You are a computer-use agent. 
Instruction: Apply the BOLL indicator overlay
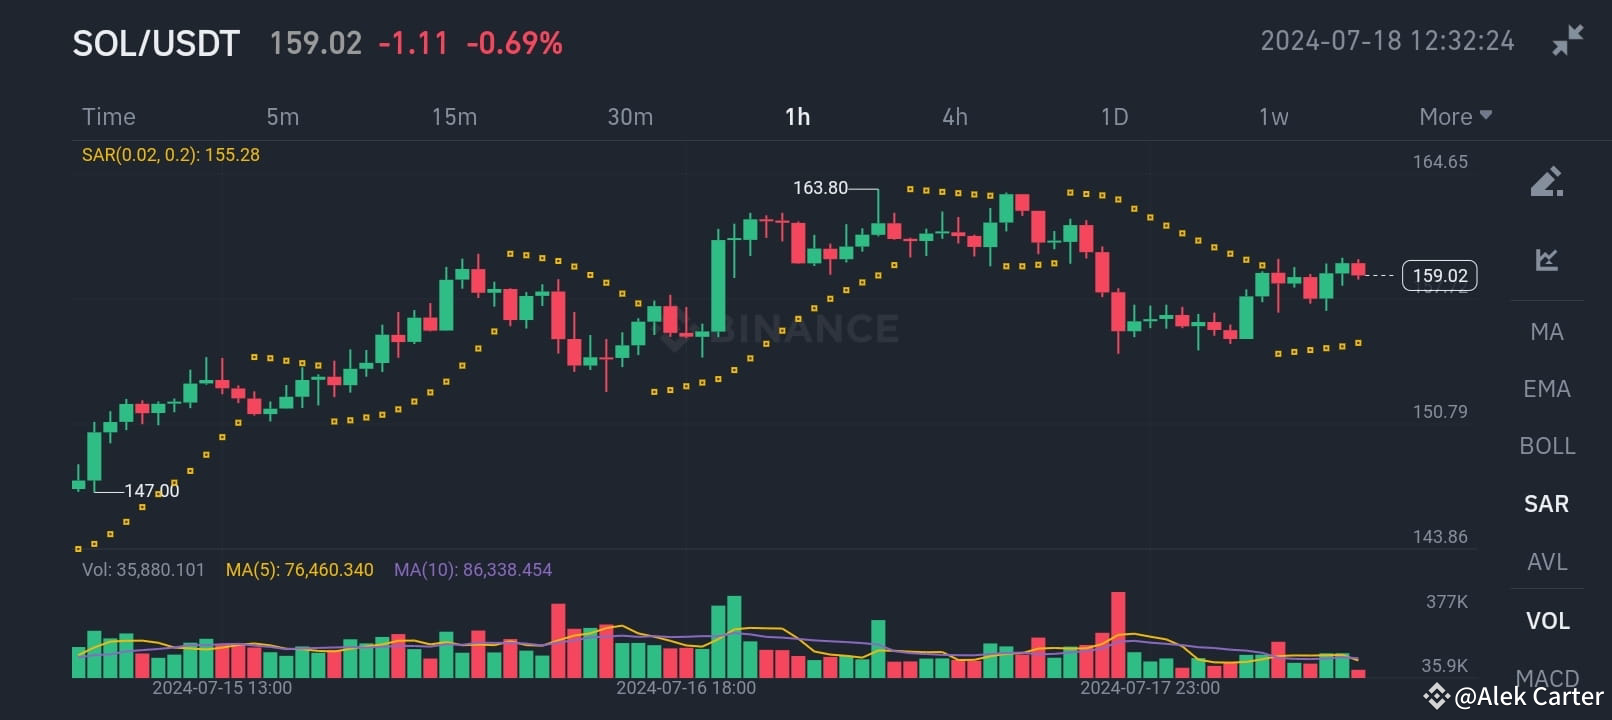[x=1546, y=446]
